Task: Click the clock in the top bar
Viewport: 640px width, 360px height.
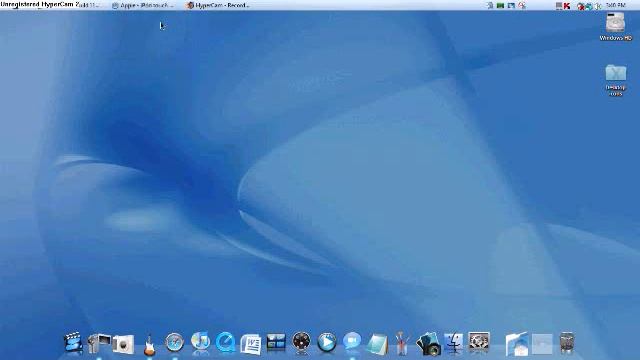Action: 616,5
